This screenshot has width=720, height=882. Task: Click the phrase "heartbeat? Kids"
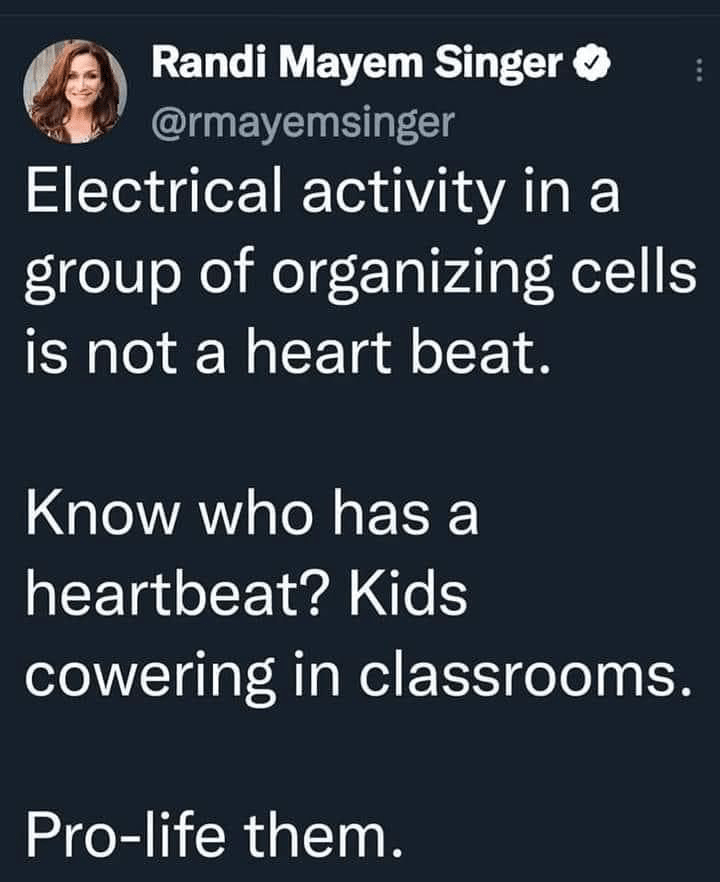(246, 598)
